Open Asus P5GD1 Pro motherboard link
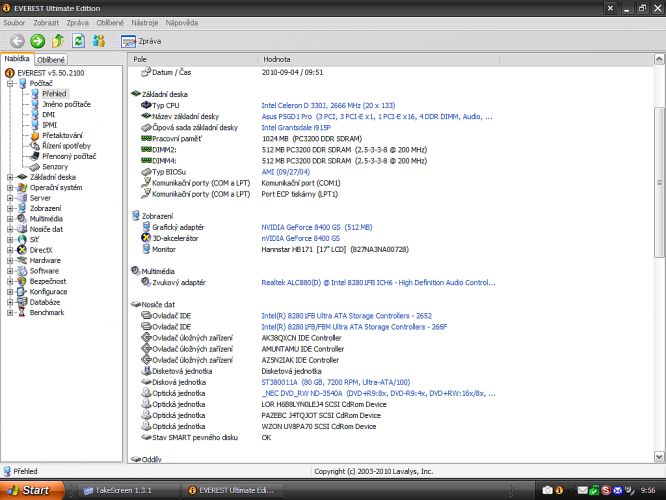Screen dimensions: 666x500 (x=377, y=116)
